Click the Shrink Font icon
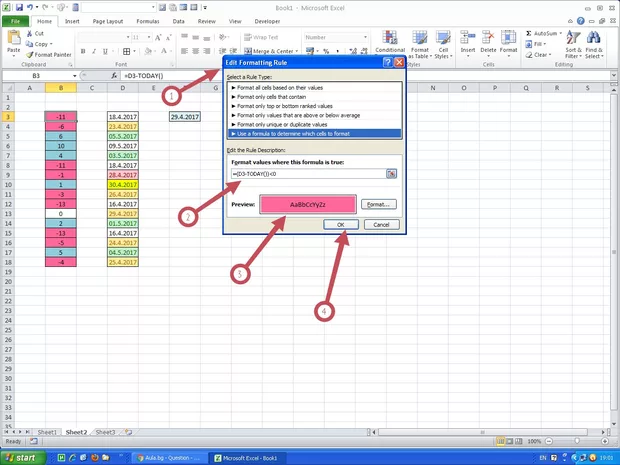 (168, 38)
